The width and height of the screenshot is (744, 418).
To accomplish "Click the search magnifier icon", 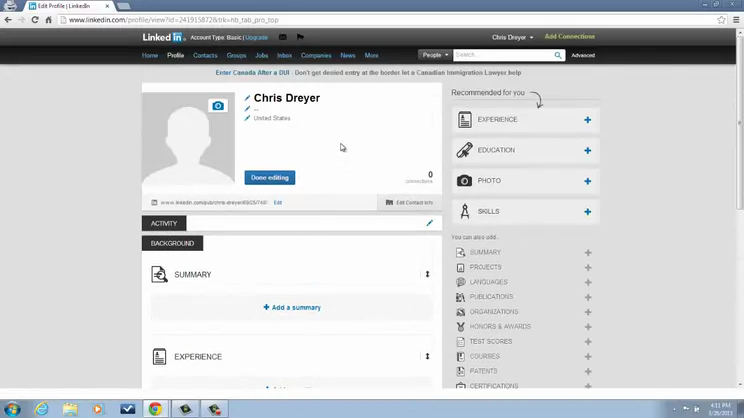I will pyautogui.click(x=558, y=56).
